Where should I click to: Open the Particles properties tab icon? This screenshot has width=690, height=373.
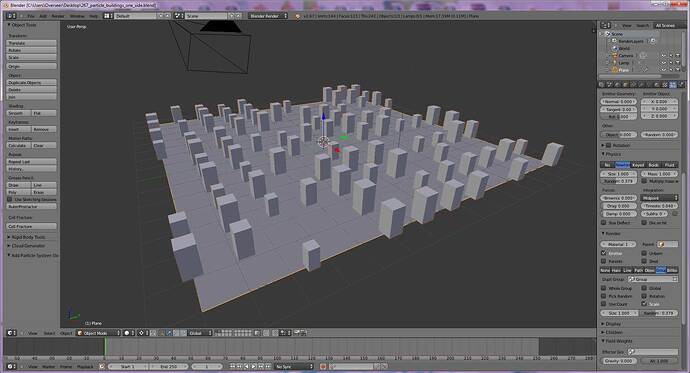(x=672, y=84)
